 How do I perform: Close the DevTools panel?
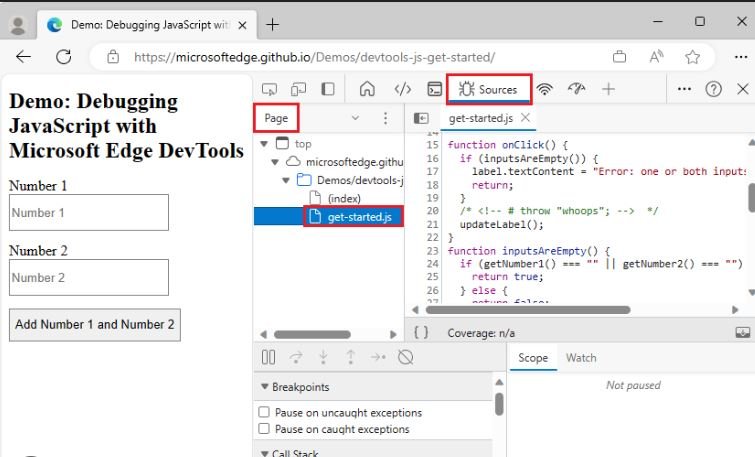[742, 89]
